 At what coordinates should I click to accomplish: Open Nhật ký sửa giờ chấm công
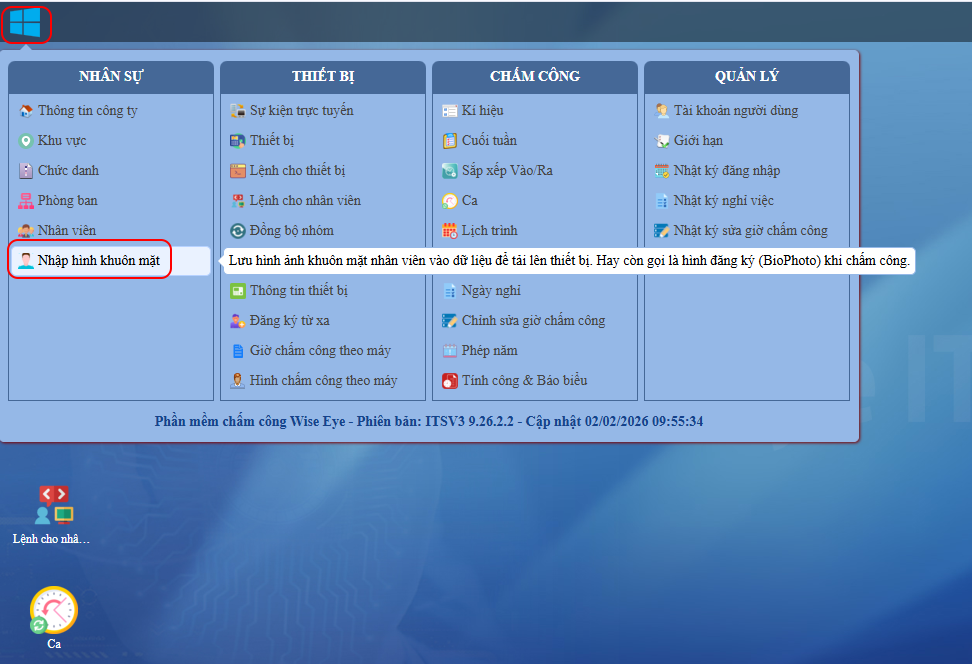(x=750, y=231)
